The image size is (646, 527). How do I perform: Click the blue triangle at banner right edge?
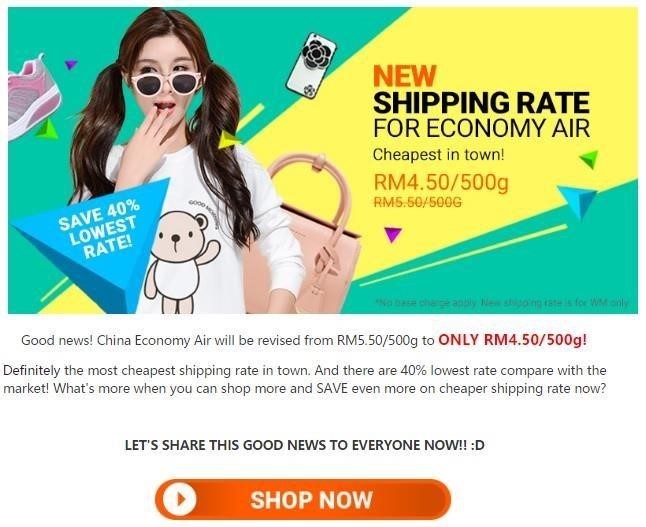click(x=579, y=201)
